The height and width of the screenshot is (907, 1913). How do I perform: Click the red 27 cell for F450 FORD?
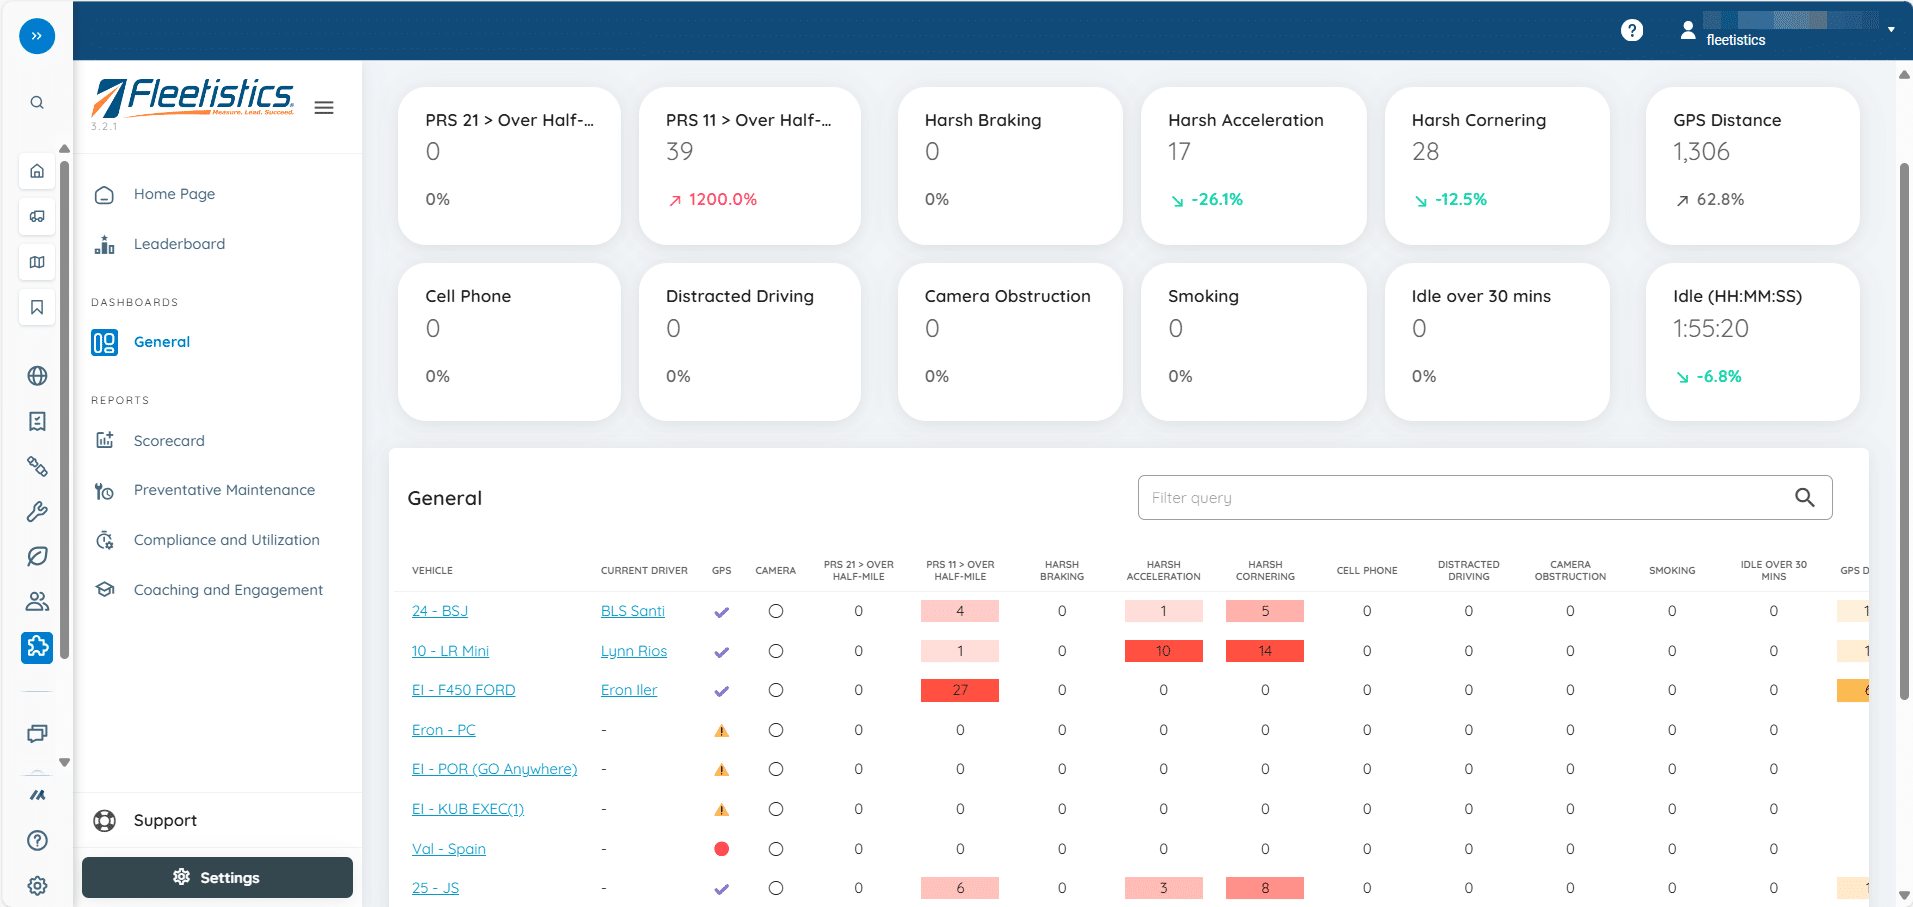pos(959,690)
